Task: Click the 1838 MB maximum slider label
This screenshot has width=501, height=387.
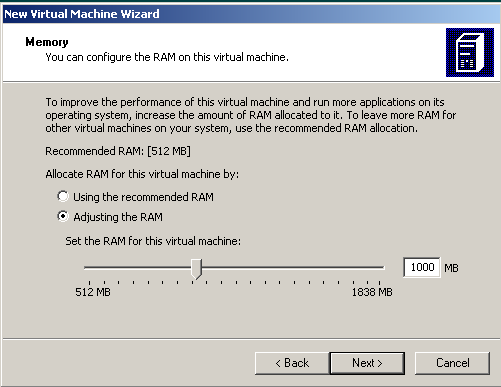Action: point(372,292)
